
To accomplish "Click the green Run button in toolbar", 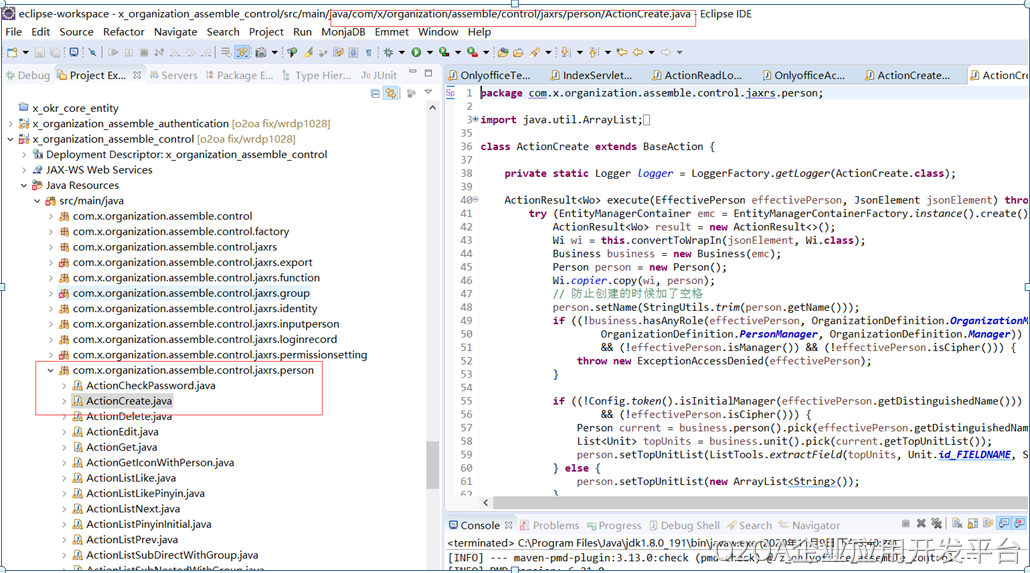I will pos(416,52).
